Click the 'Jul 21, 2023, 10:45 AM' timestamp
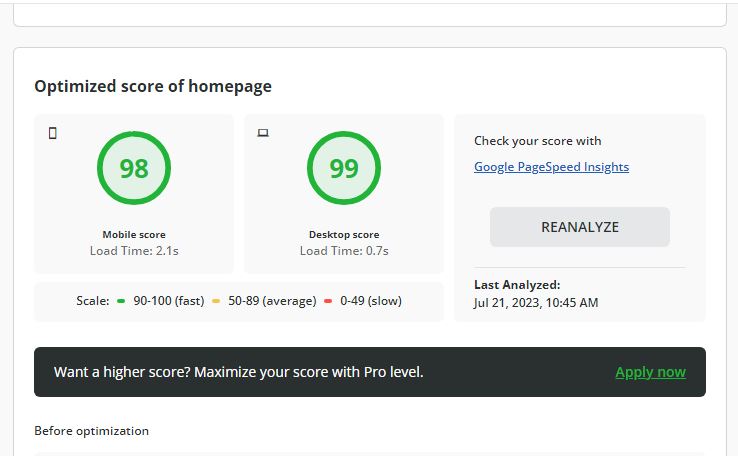Screen dimensions: 738x456 point(536,303)
